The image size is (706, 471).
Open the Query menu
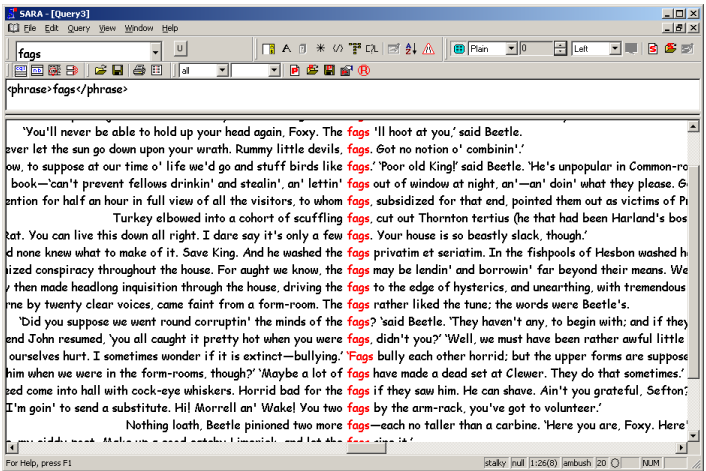[x=78, y=28]
